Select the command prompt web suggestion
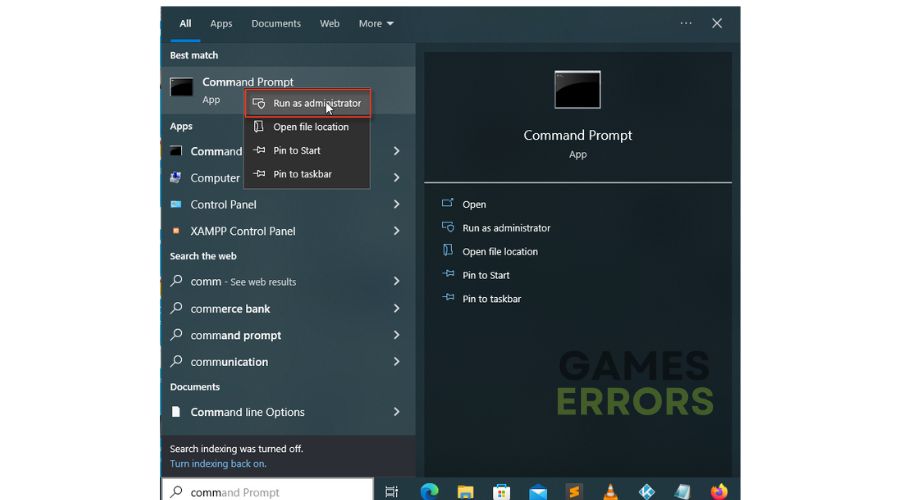Viewport: 900px width, 500px height. [x=288, y=335]
